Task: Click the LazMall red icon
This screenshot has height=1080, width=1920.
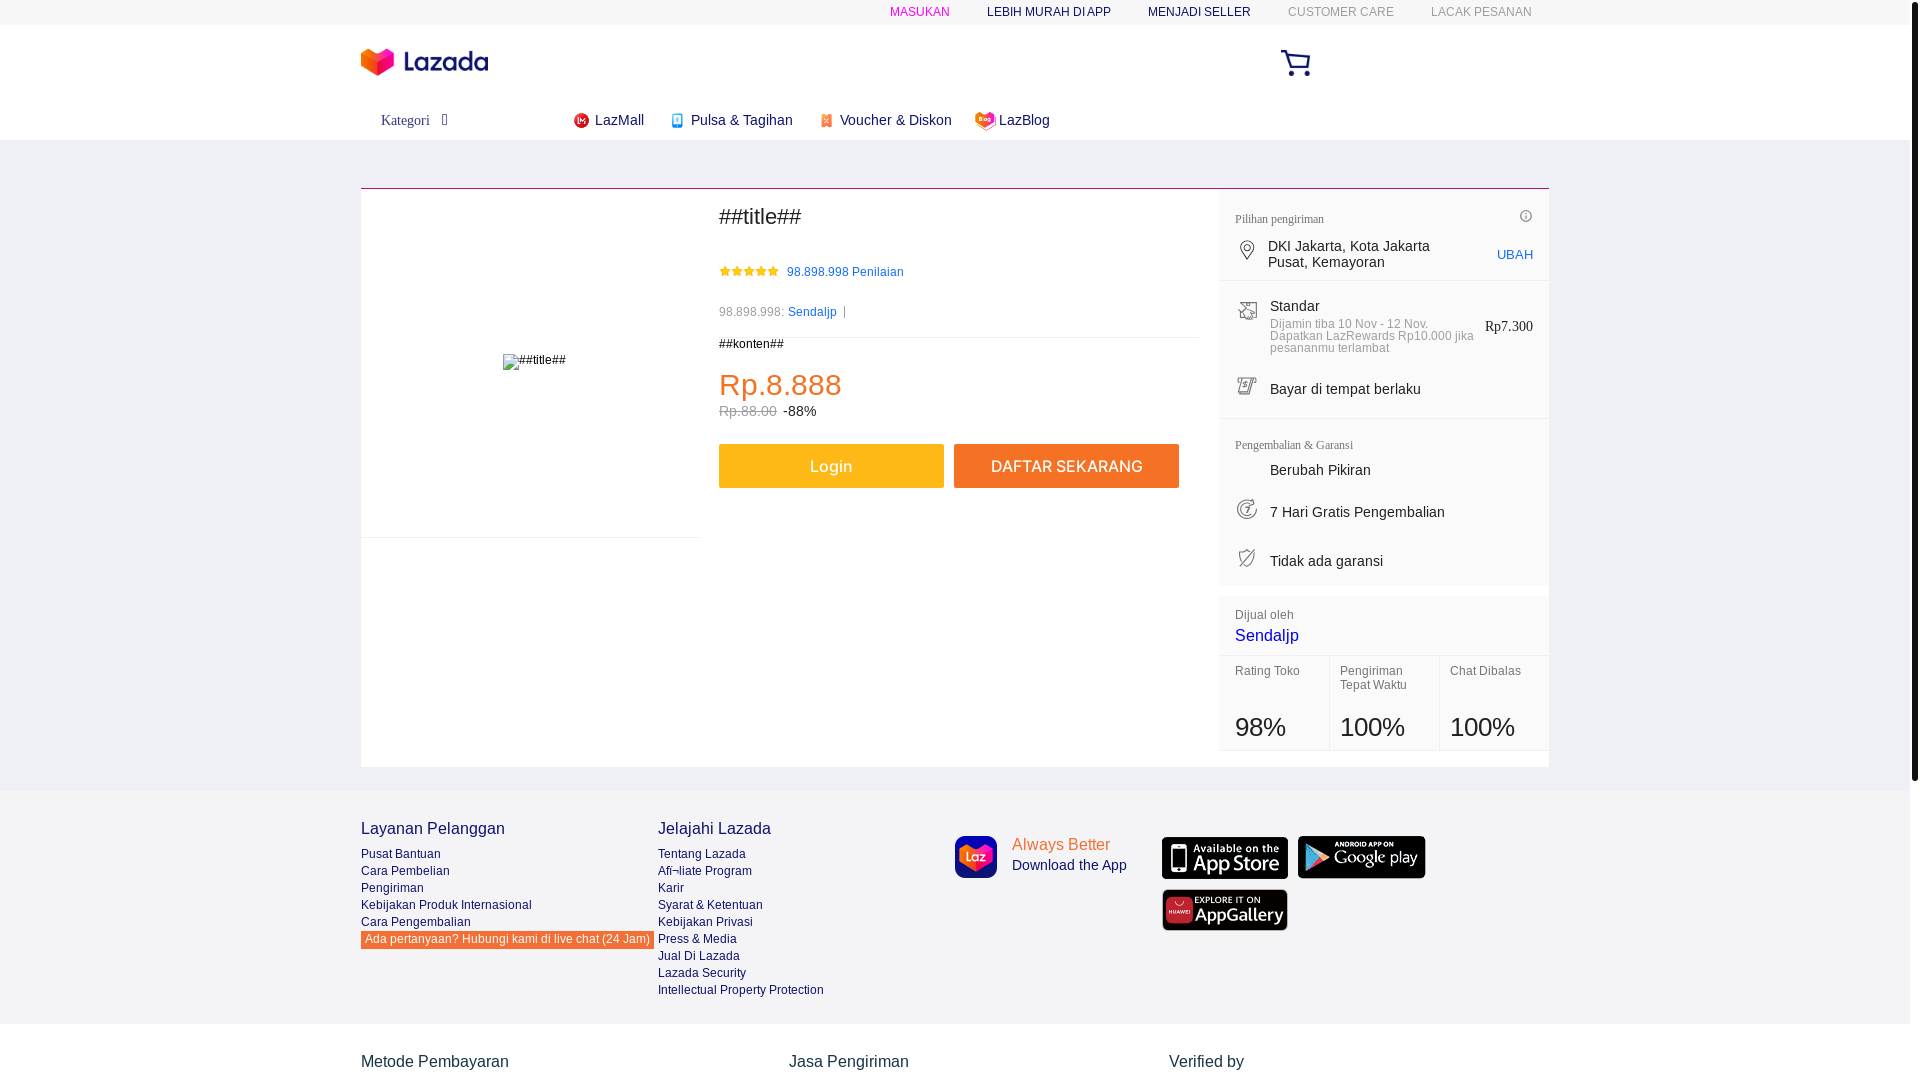Action: point(581,121)
